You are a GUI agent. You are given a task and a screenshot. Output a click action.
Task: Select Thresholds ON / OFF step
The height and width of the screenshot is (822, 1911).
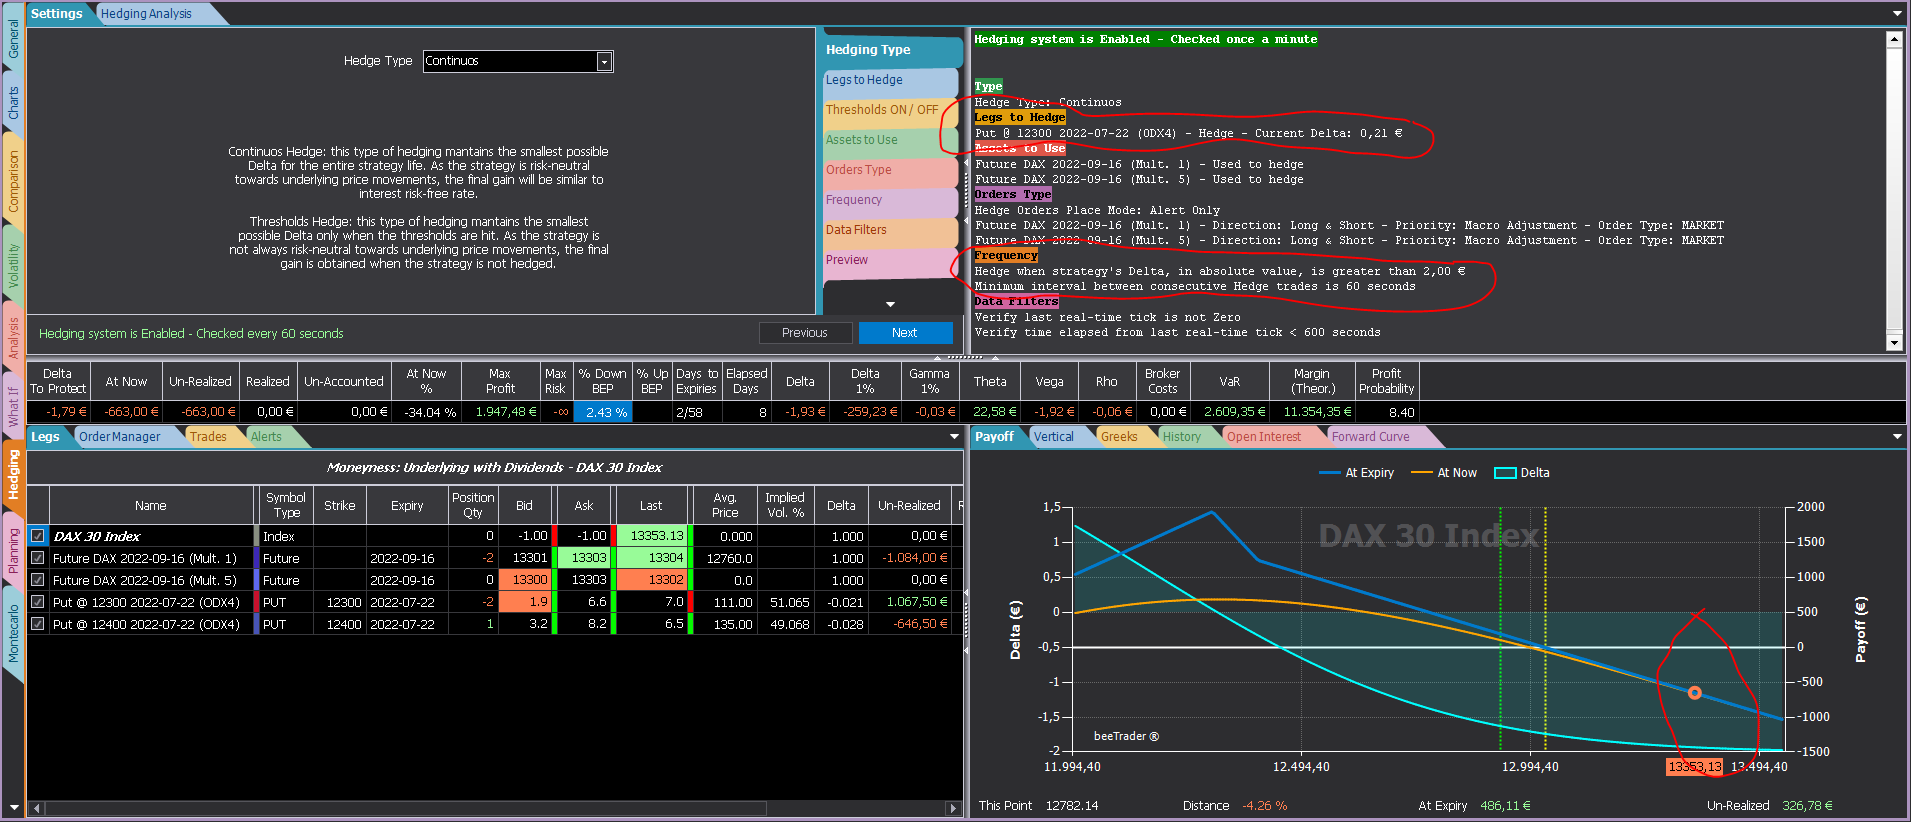tap(881, 110)
